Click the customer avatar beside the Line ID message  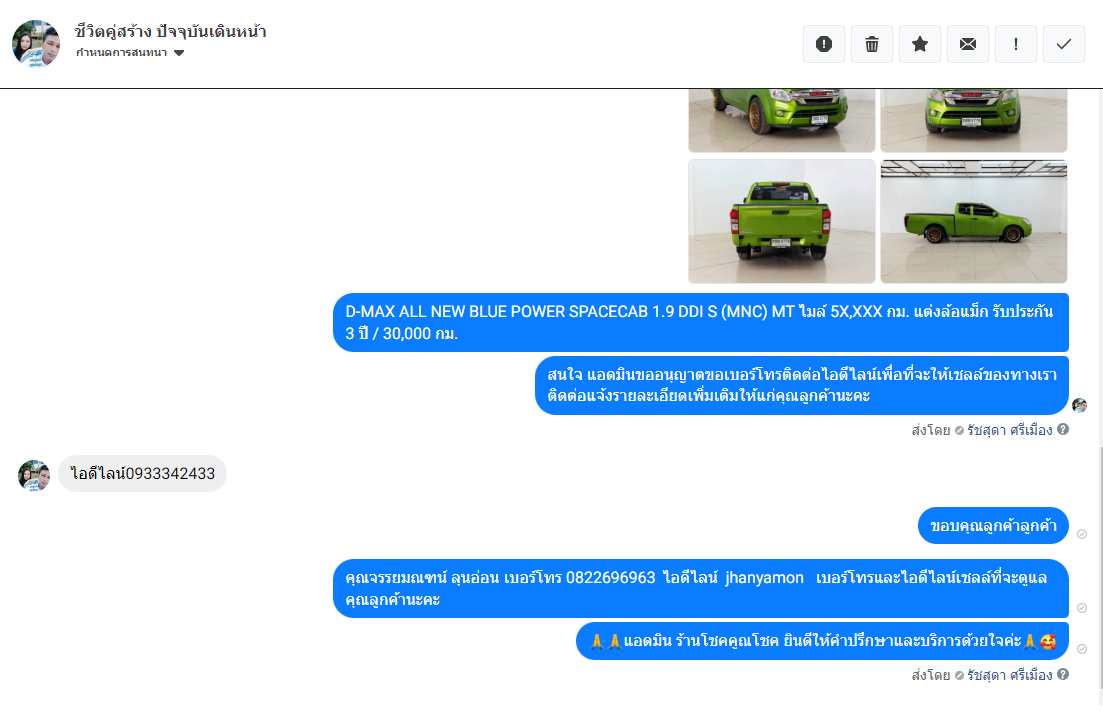click(34, 475)
